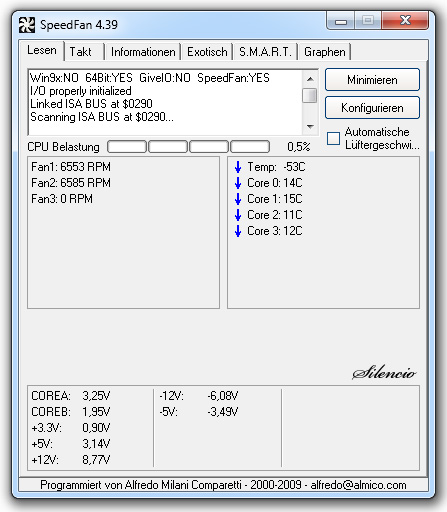The image size is (447, 512).
Task: Click the log scrollbar up arrow
Action: [x=310, y=79]
